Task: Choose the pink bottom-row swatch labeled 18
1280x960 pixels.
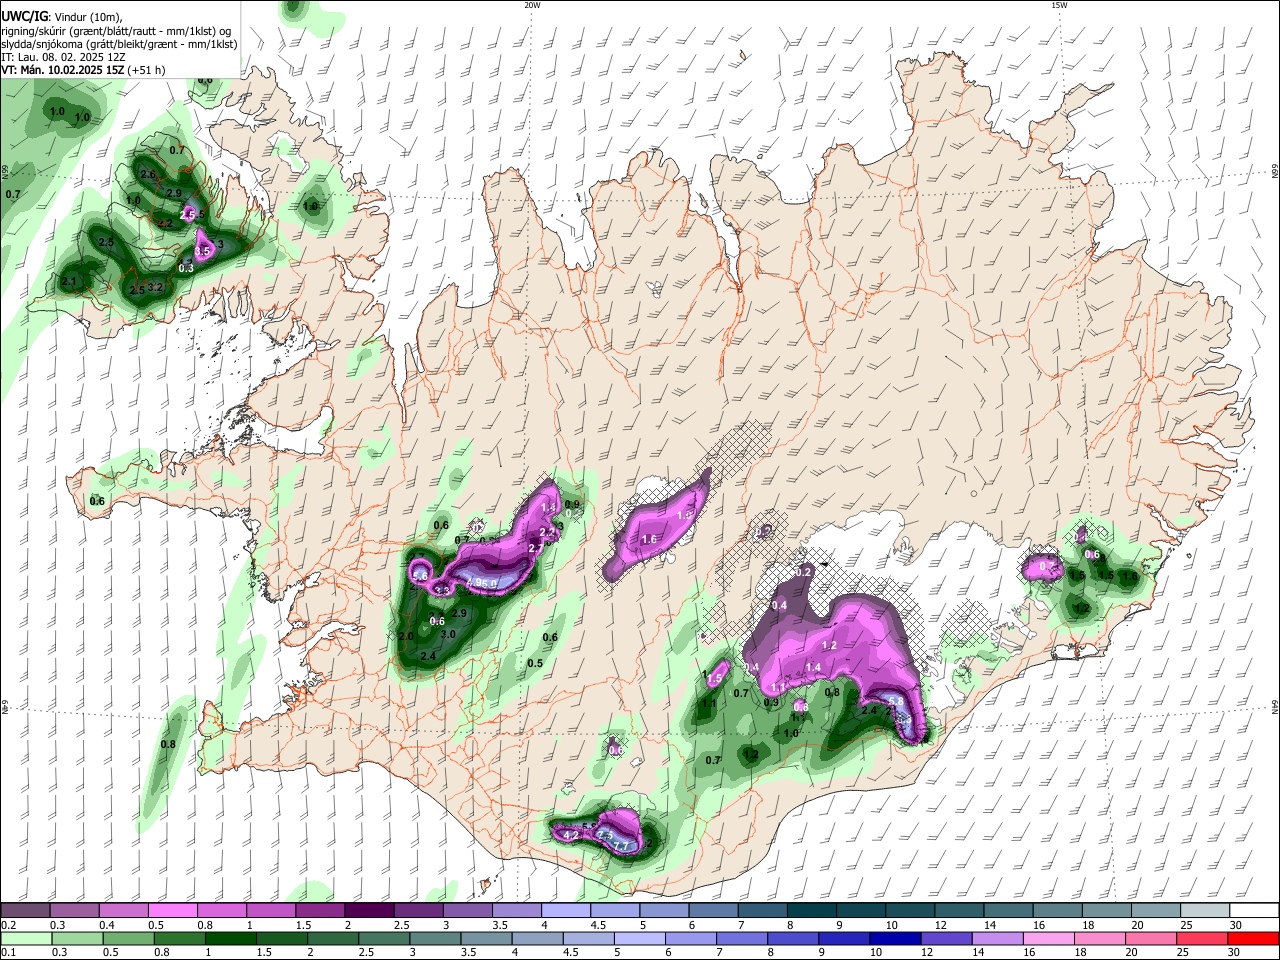Action: (x=1098, y=938)
